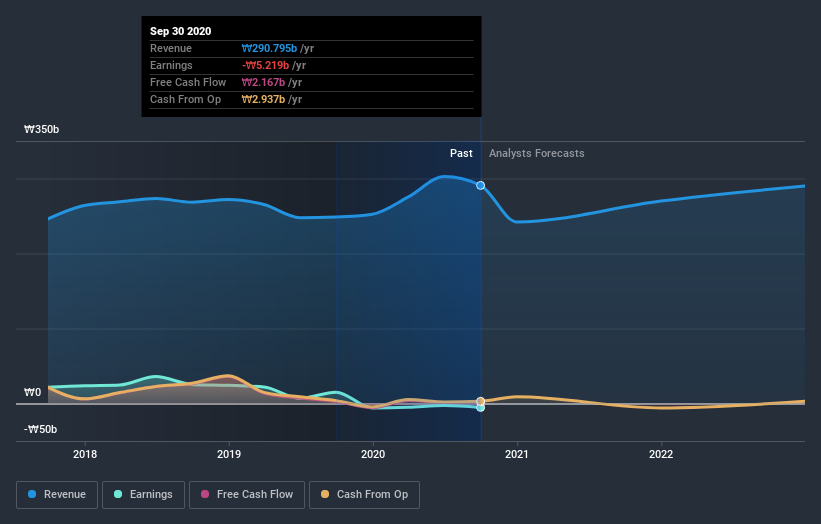Click the teal Earnings legend dot
Image resolution: width=821 pixels, height=524 pixels.
pos(118,494)
